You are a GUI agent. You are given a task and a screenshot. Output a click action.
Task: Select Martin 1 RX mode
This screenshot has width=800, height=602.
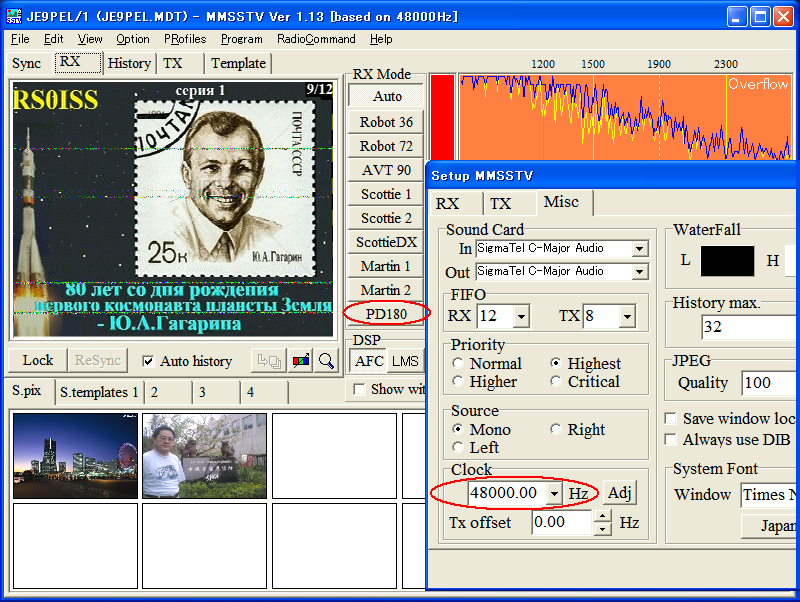pos(386,266)
